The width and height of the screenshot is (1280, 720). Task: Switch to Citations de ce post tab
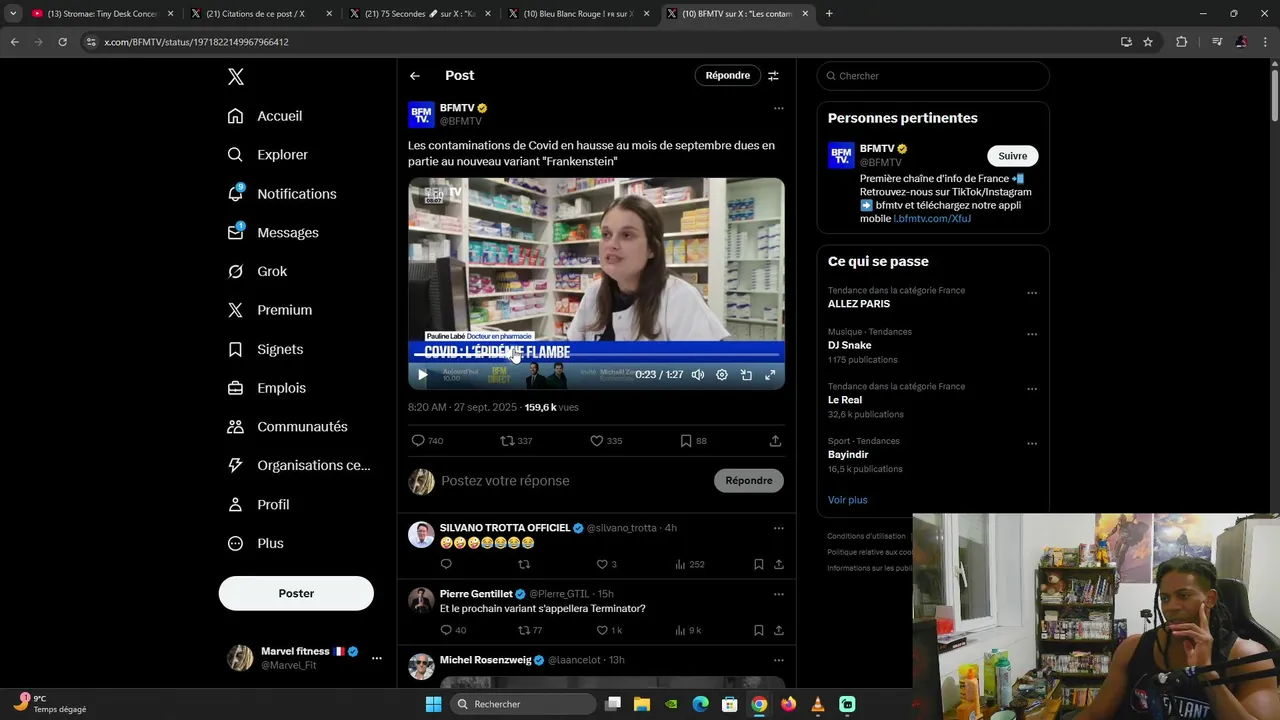pyautogui.click(x=260, y=14)
